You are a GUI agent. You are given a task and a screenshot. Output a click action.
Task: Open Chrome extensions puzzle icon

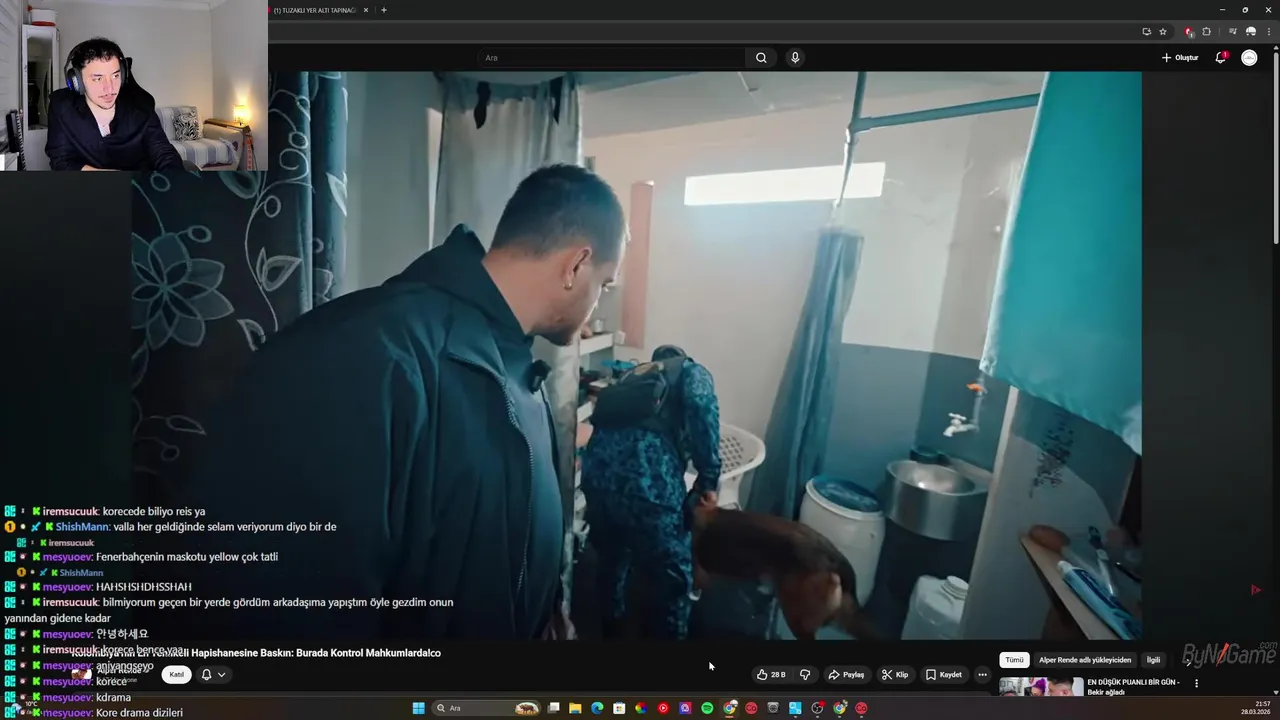1206,32
